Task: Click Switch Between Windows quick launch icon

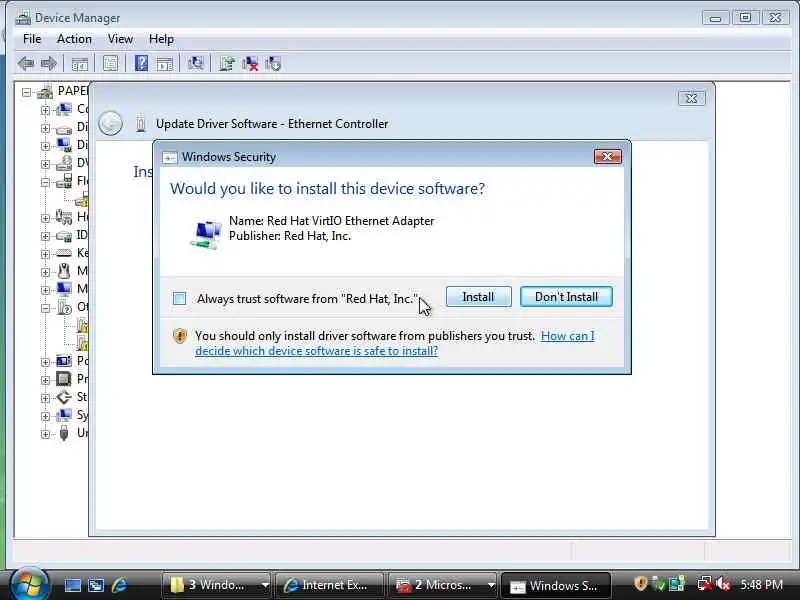Action: [x=96, y=585]
